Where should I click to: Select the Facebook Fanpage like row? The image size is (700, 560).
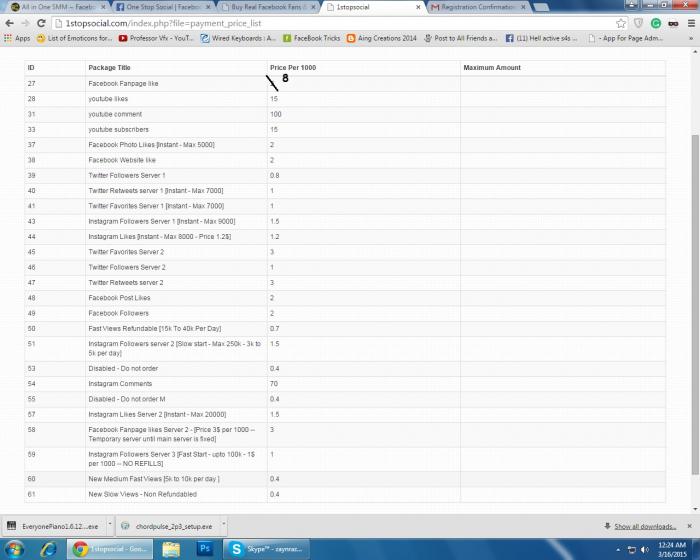(345, 84)
